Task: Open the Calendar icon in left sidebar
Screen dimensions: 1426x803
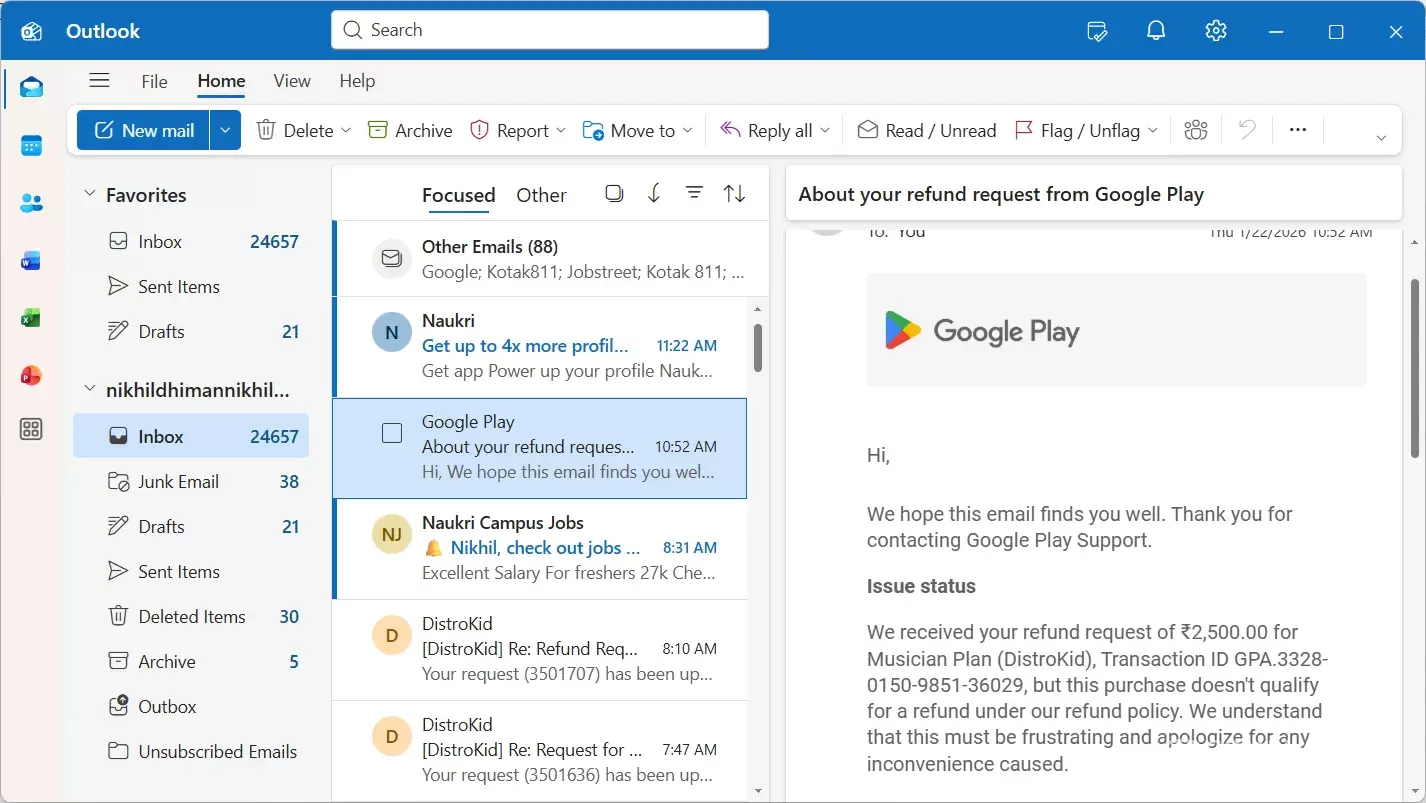Action: pos(31,146)
